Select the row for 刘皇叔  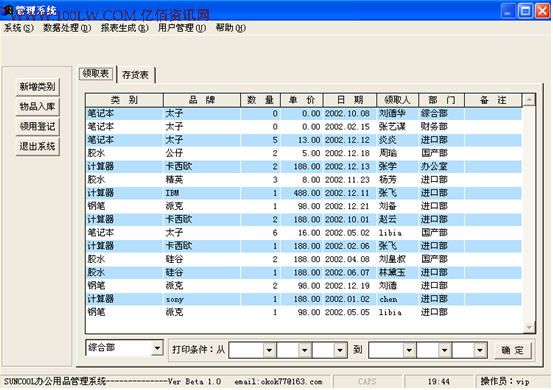pos(304,259)
